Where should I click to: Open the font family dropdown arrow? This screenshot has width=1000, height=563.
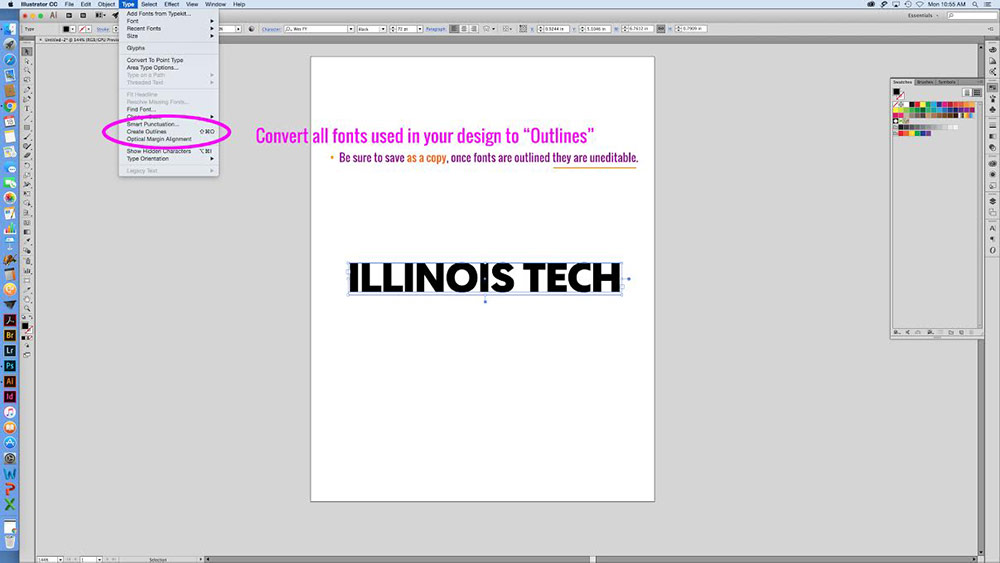(x=350, y=29)
